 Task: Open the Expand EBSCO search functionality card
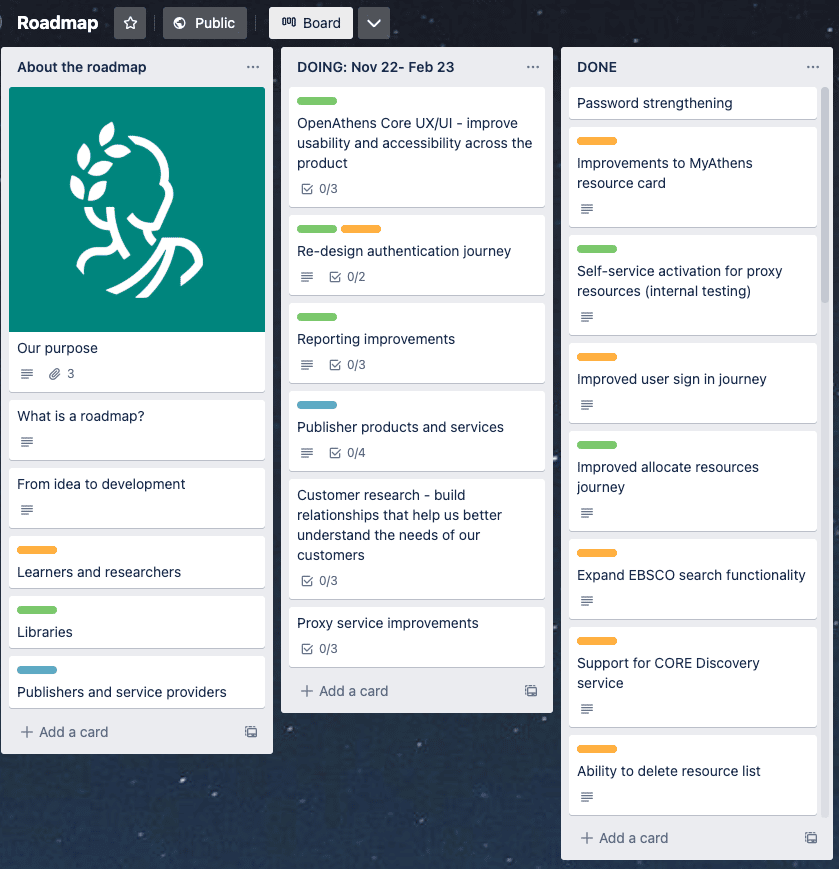click(693, 579)
